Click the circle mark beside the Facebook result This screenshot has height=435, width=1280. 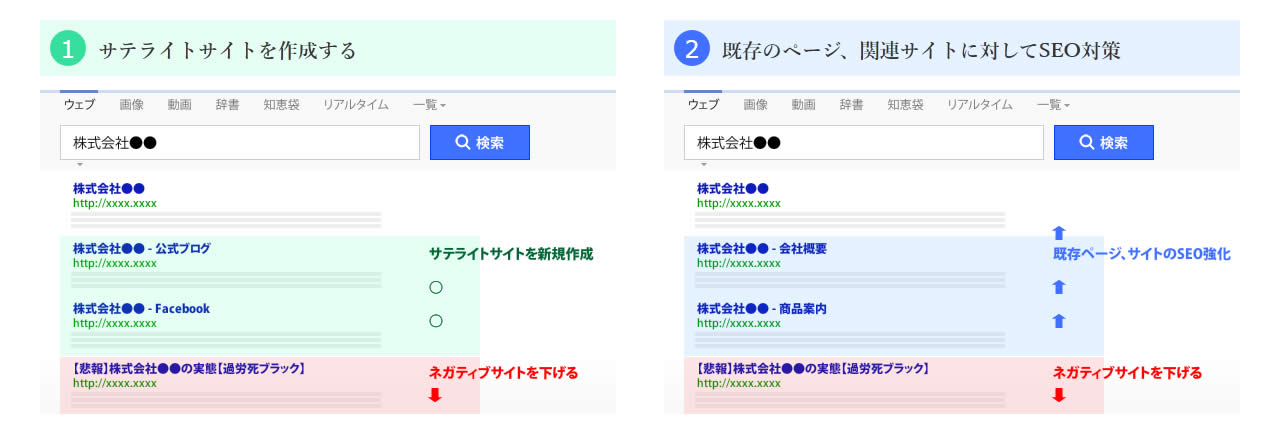[x=435, y=321]
